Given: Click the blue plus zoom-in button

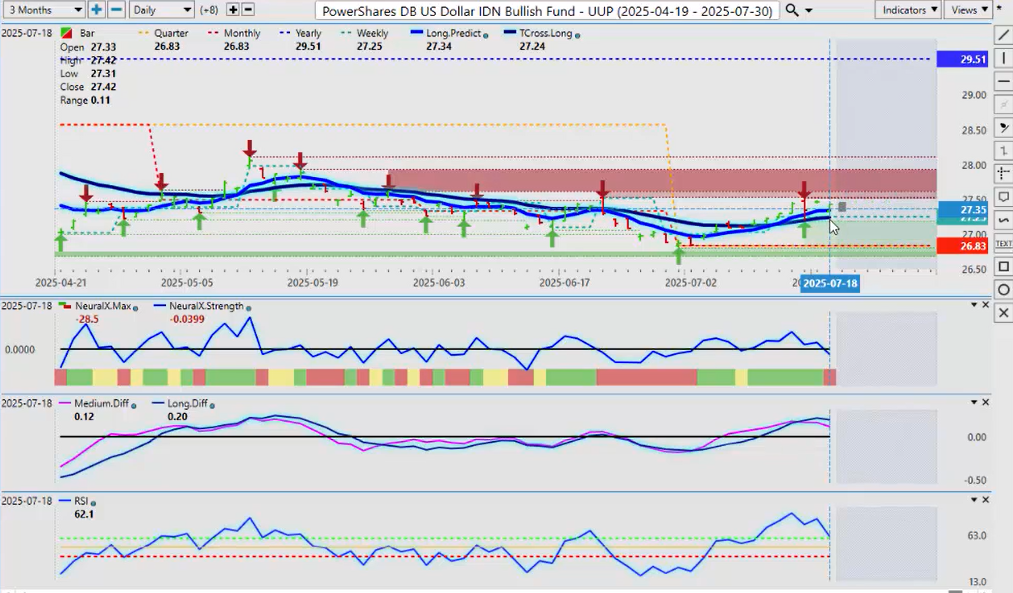Looking at the screenshot, I should coord(96,10).
